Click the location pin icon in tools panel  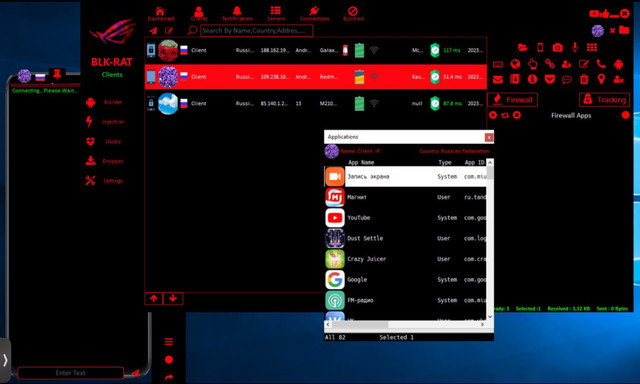(601, 79)
